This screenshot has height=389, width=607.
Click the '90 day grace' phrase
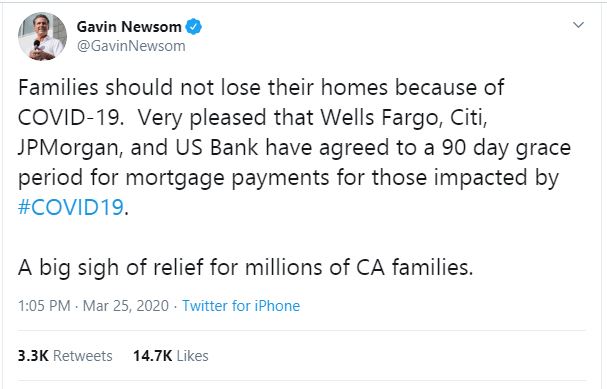pyautogui.click(x=506, y=147)
